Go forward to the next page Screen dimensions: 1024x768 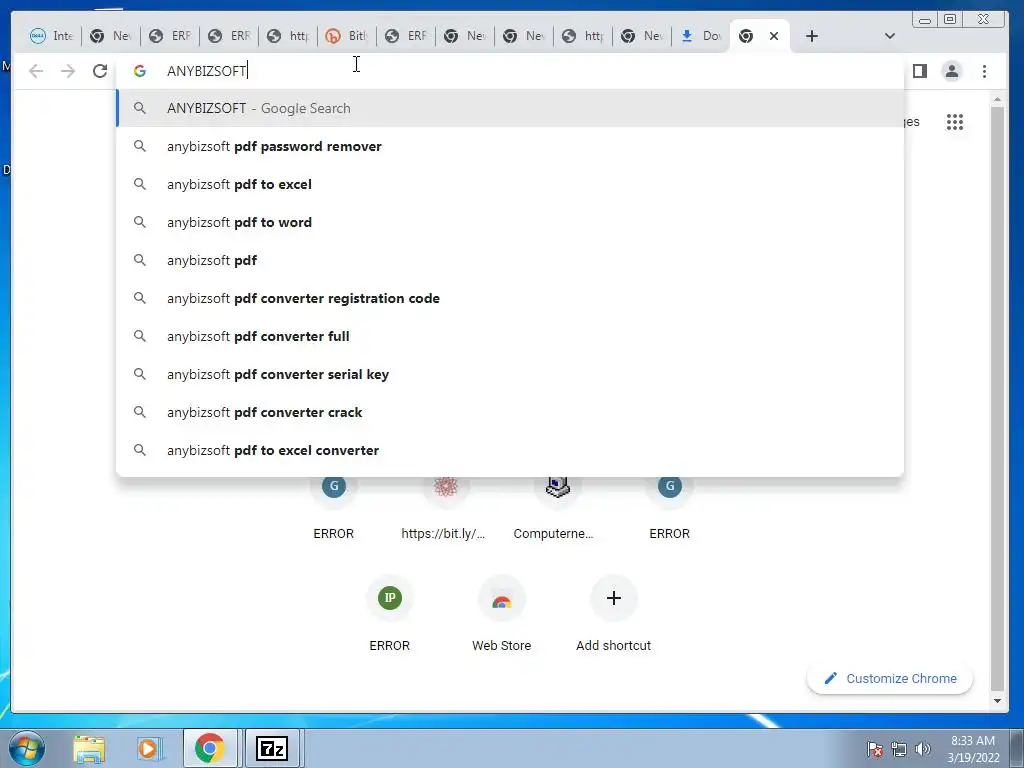(x=68, y=71)
